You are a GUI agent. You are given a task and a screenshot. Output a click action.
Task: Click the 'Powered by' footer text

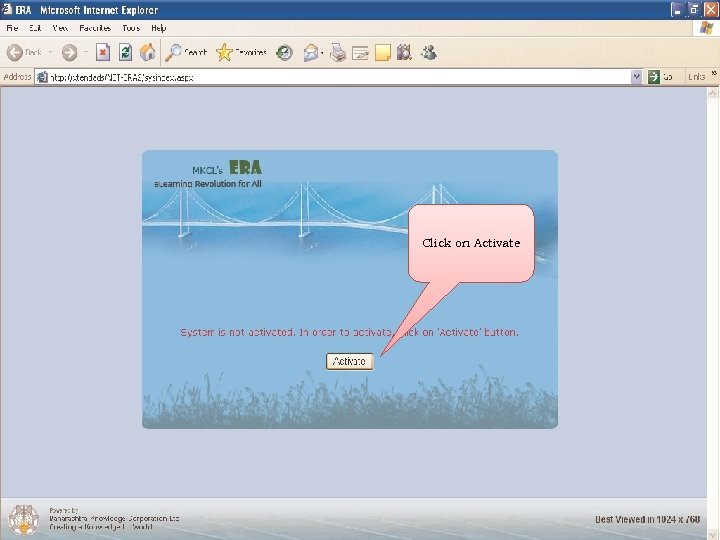point(63,510)
